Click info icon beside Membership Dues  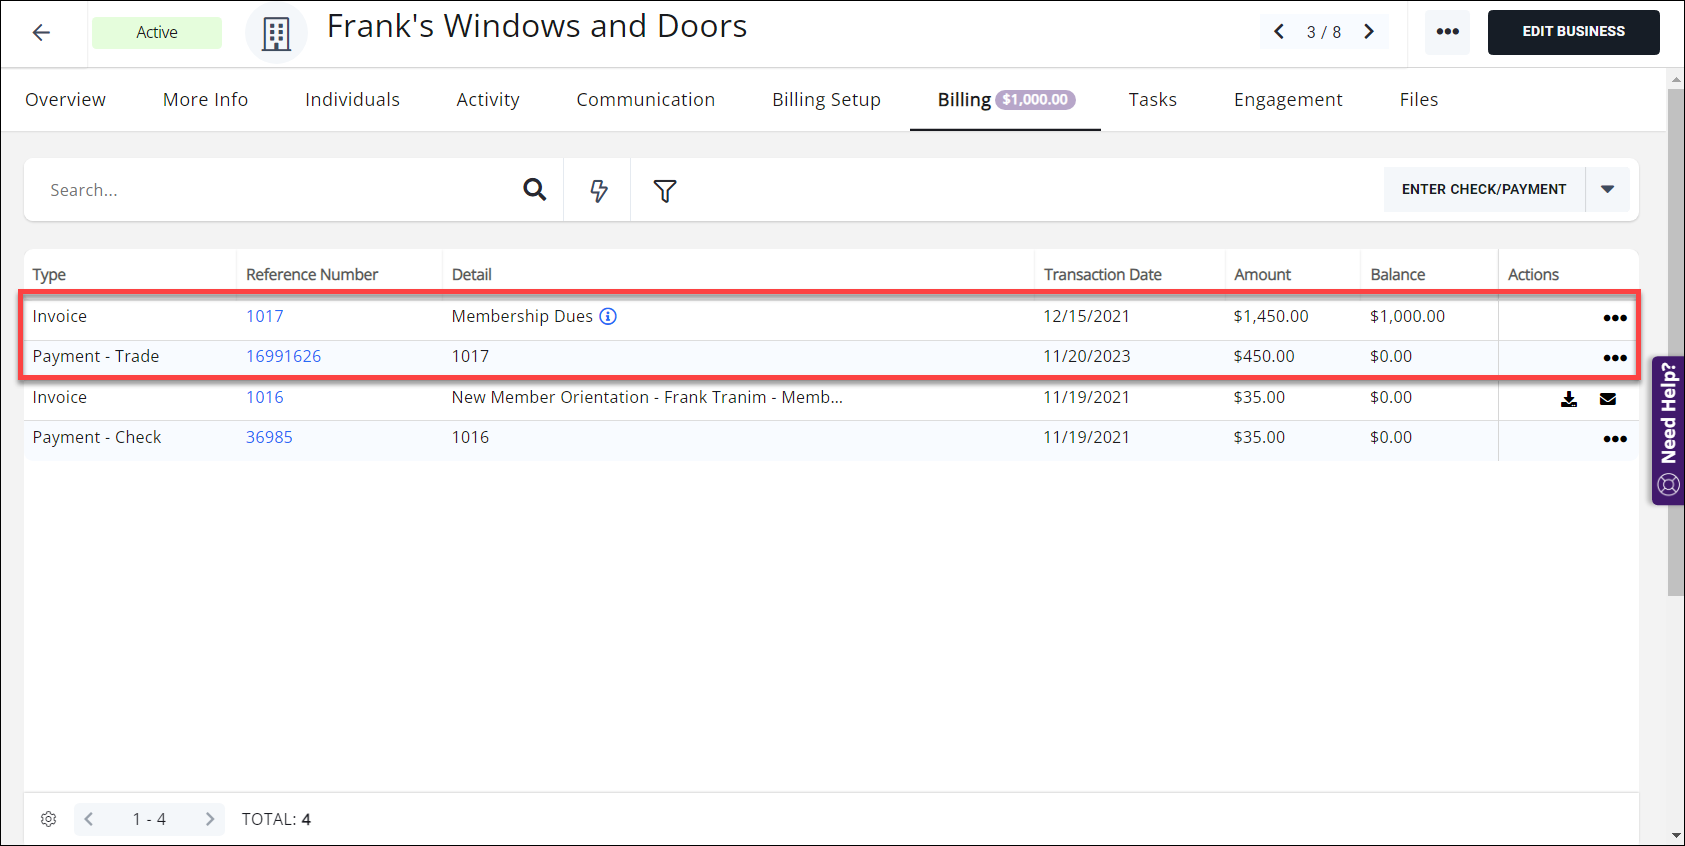coord(608,316)
